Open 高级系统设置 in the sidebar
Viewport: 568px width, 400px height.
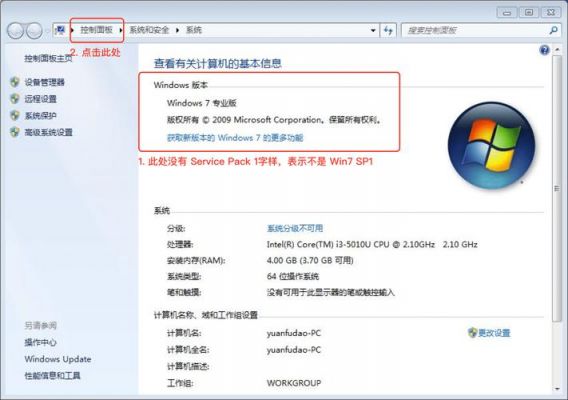click(49, 132)
